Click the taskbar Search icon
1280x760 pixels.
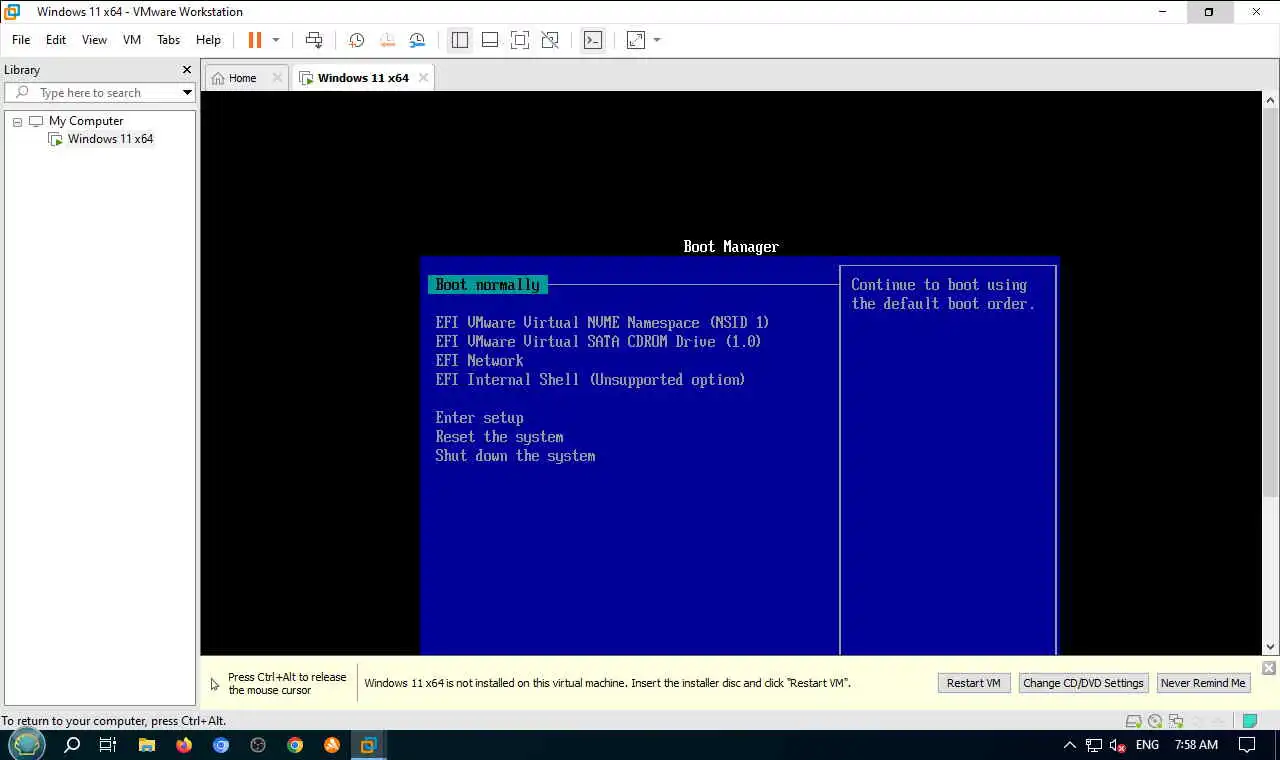(x=72, y=745)
